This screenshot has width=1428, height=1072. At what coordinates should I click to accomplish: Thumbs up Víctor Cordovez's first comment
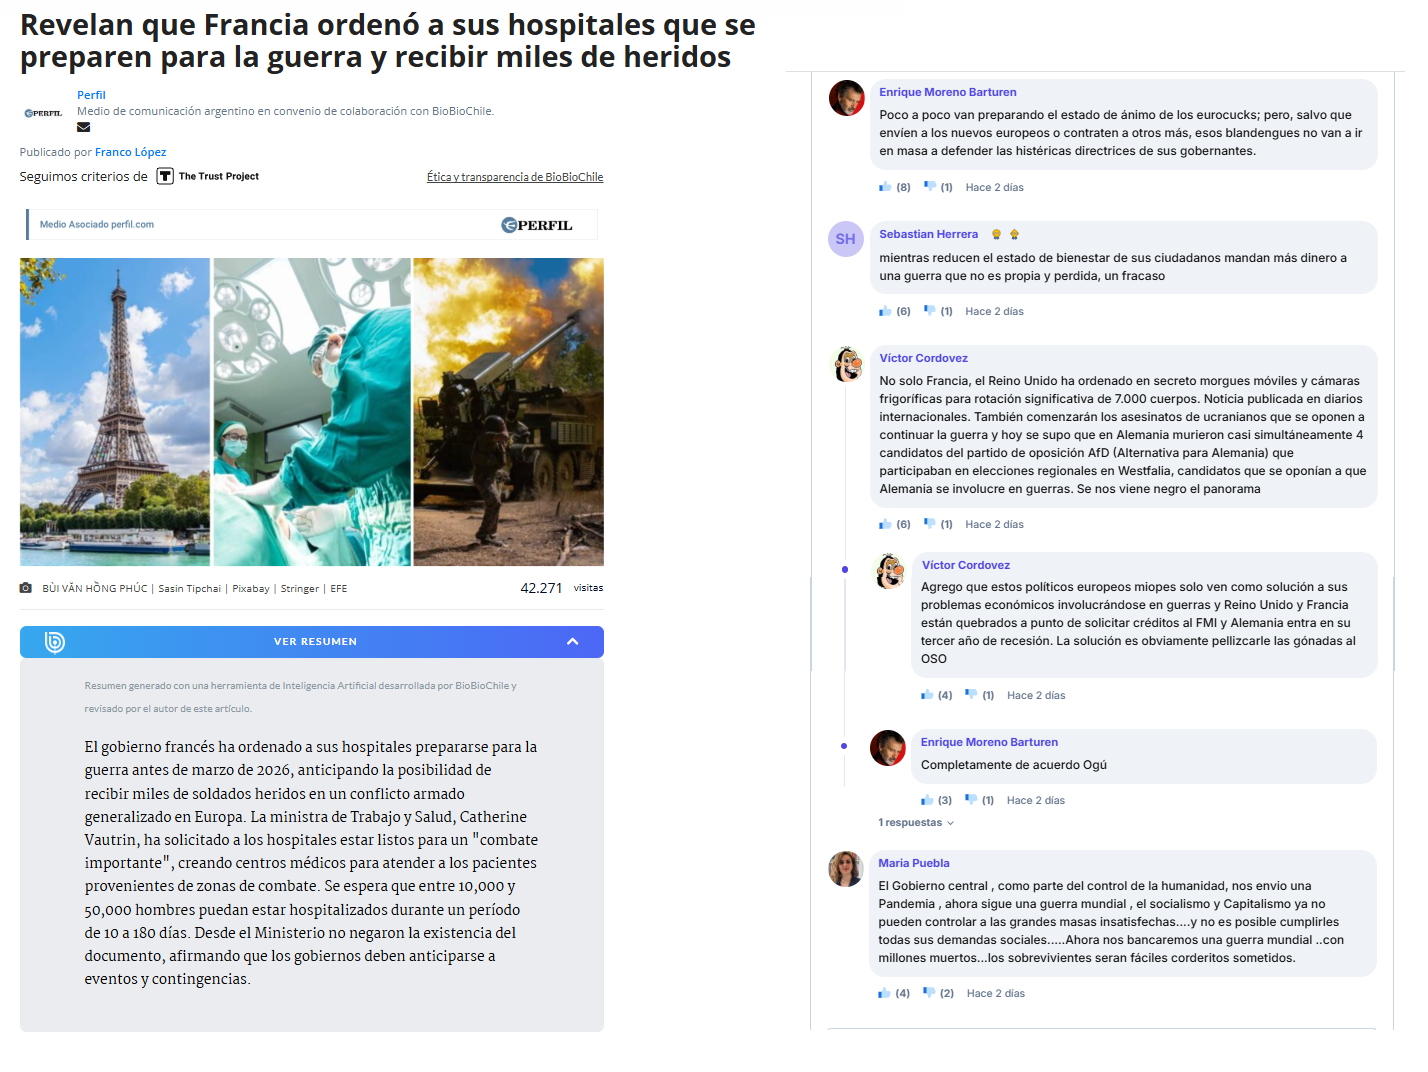(x=885, y=524)
